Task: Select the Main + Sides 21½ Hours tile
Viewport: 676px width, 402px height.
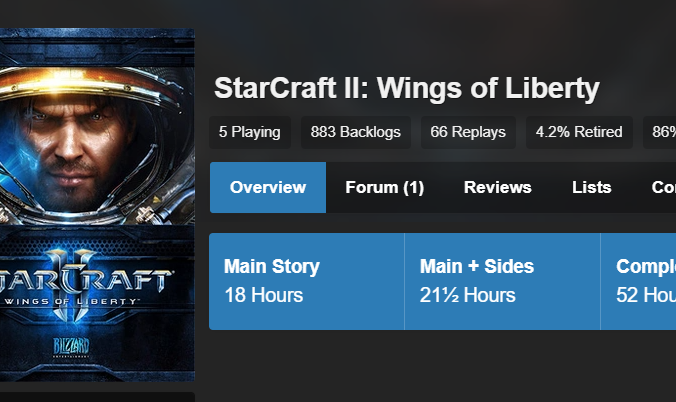Action: point(502,281)
